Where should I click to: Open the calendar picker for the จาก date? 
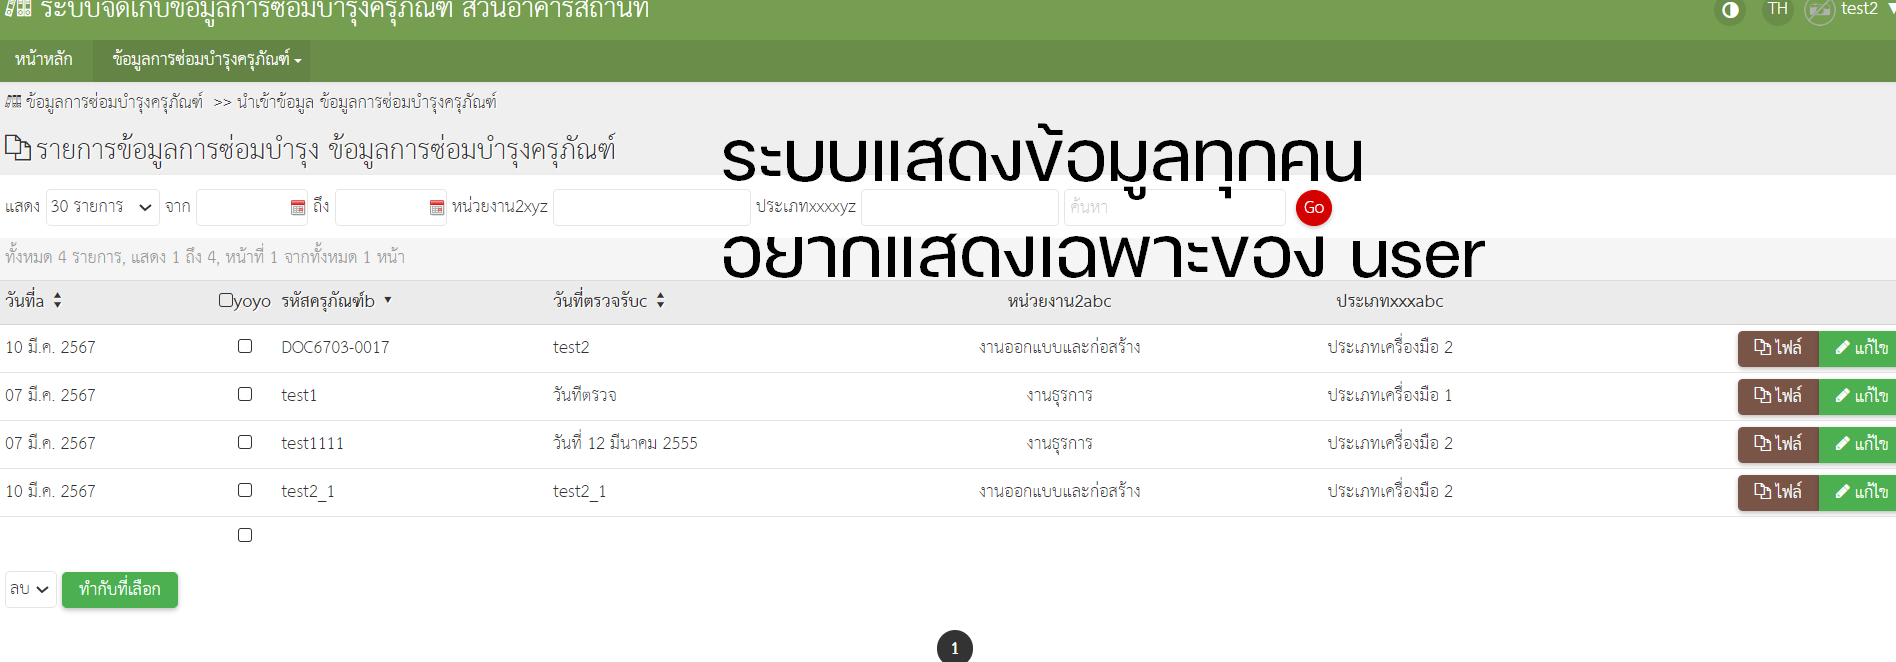click(298, 207)
